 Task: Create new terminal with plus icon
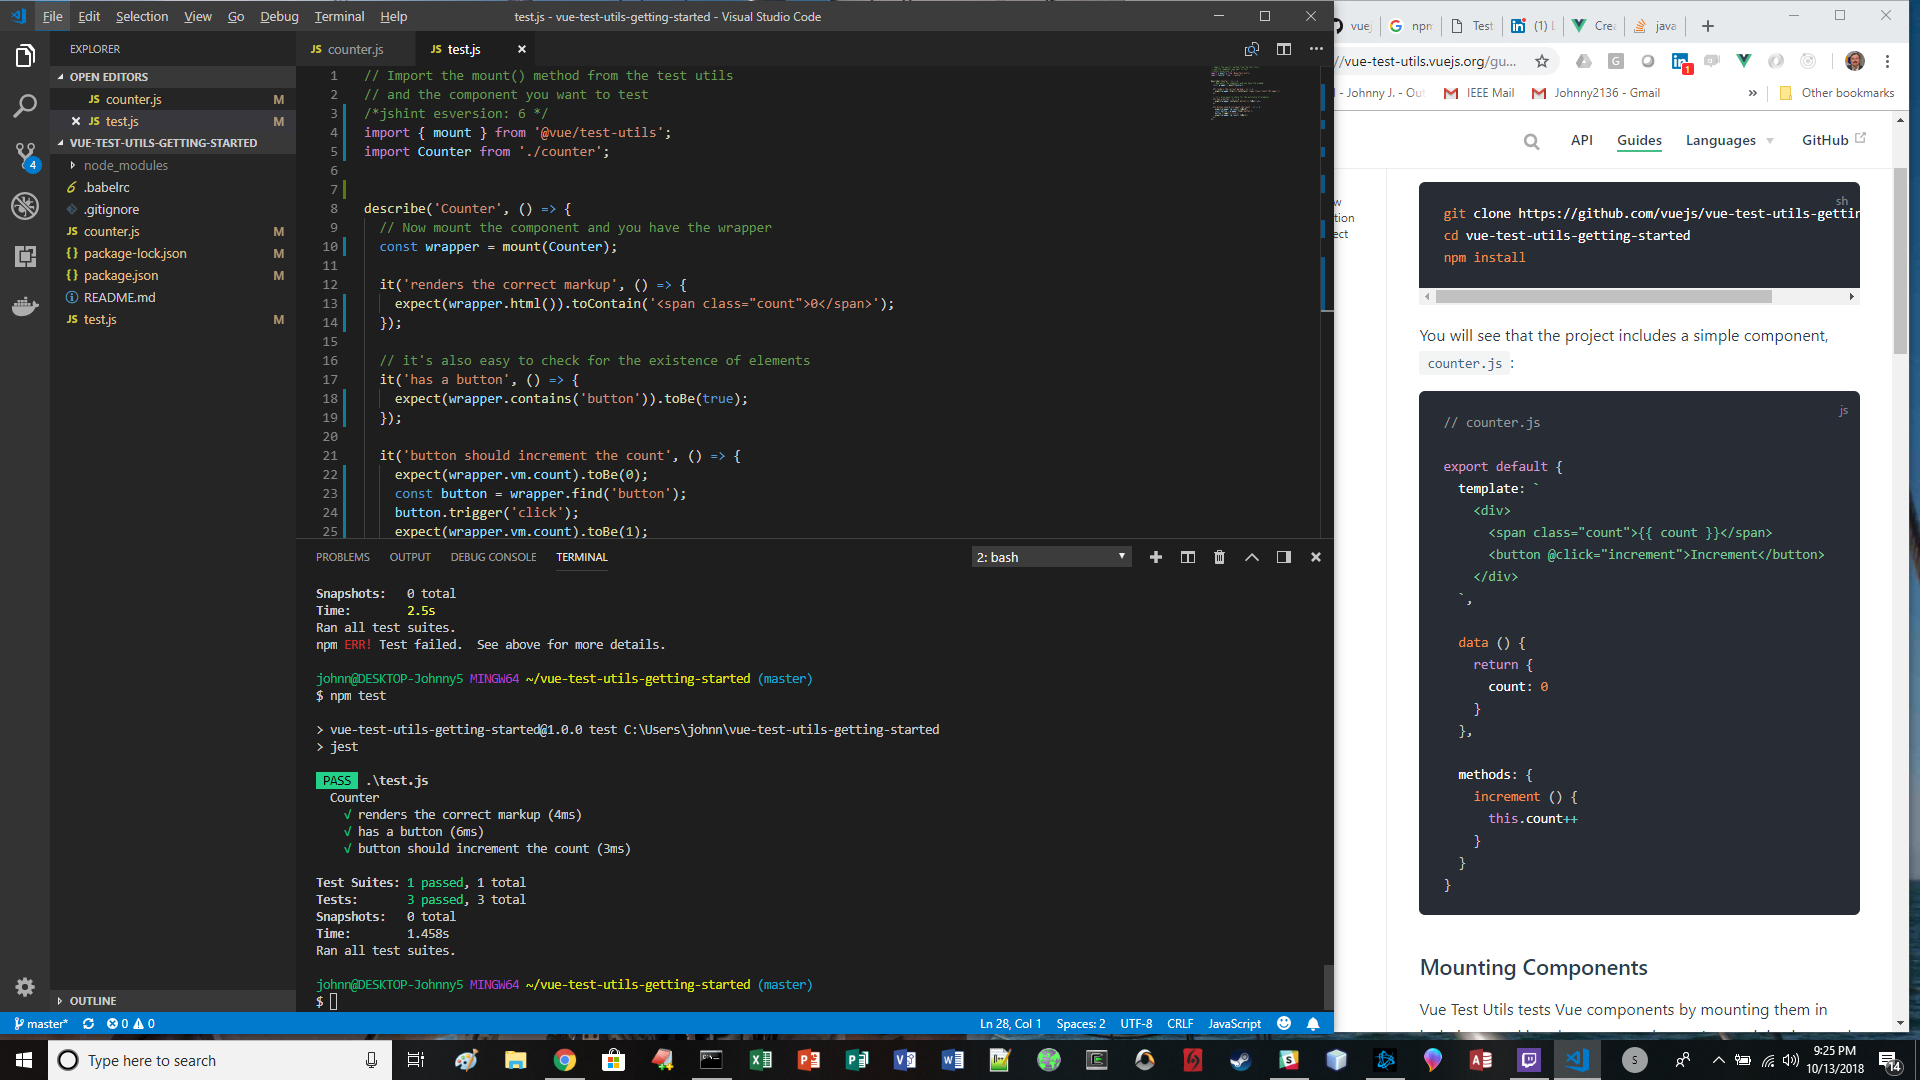(x=1156, y=557)
